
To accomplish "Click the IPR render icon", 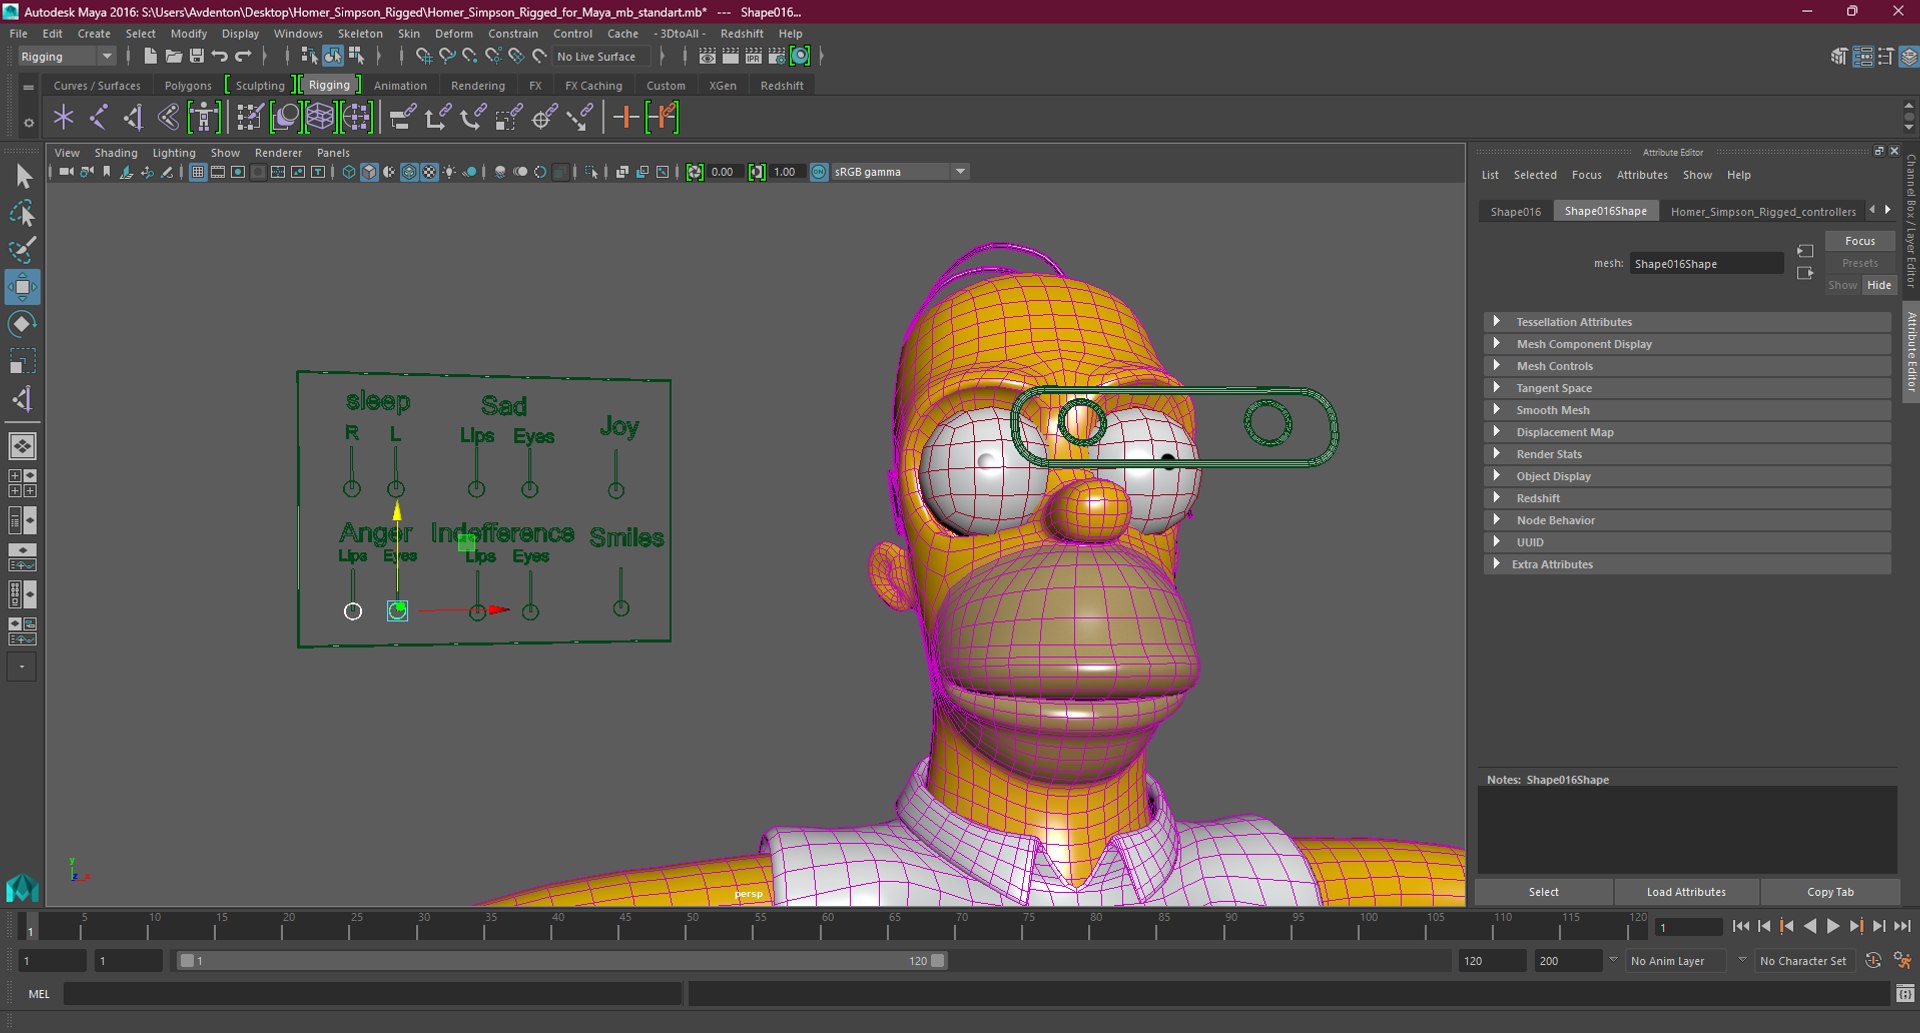I will tap(753, 57).
